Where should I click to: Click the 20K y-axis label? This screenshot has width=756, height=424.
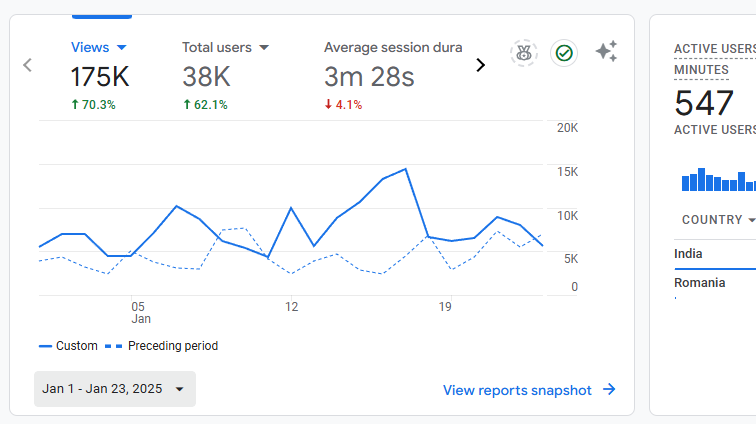tap(567, 128)
